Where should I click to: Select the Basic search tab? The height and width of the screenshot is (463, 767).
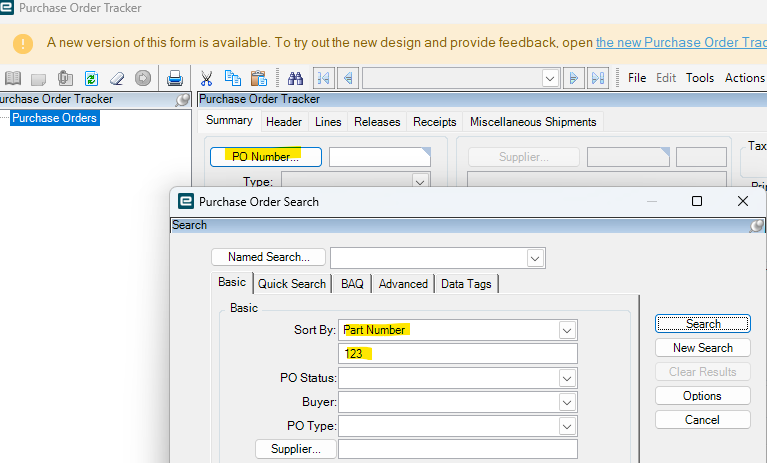(232, 282)
